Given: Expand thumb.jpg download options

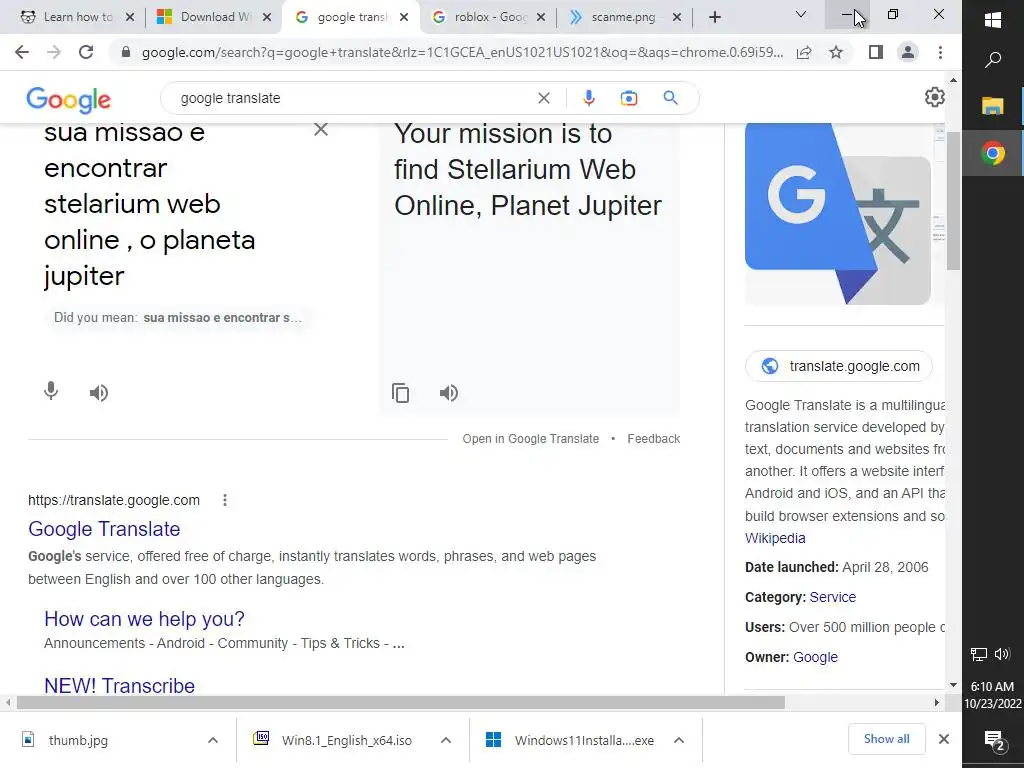Looking at the screenshot, I should click(213, 740).
